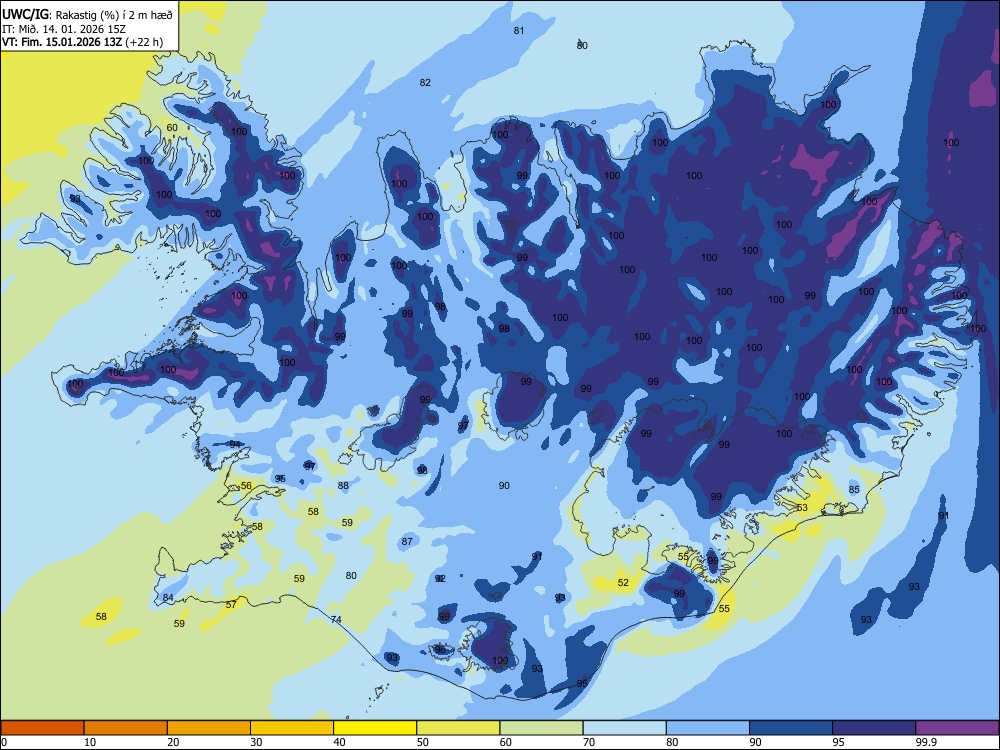Click the purple above-99.9 legend swatch
The image size is (1000, 750).
(x=957, y=728)
